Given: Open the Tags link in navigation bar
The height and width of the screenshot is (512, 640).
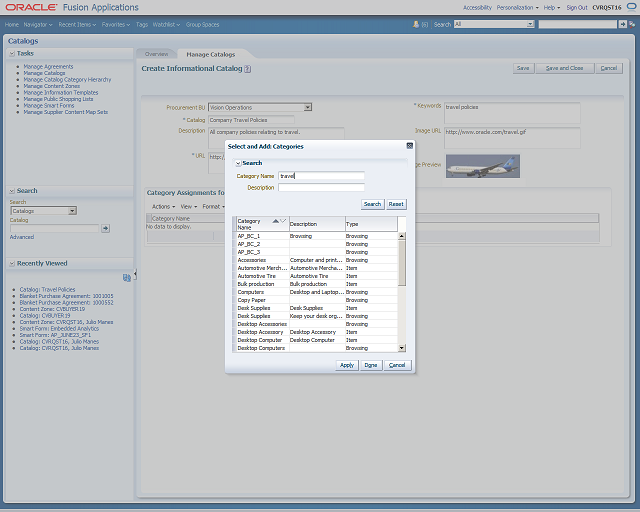Looking at the screenshot, I should (142, 24).
